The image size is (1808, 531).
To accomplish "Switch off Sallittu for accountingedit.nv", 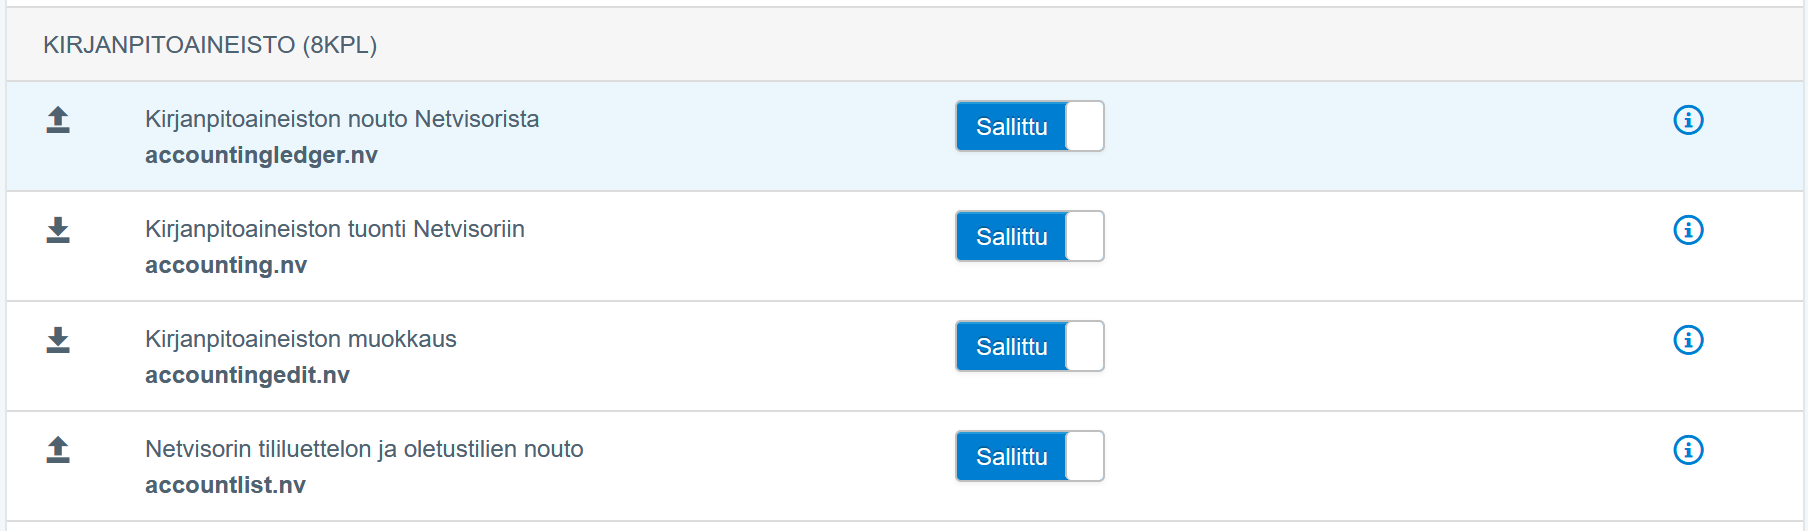I will click(x=1029, y=346).
